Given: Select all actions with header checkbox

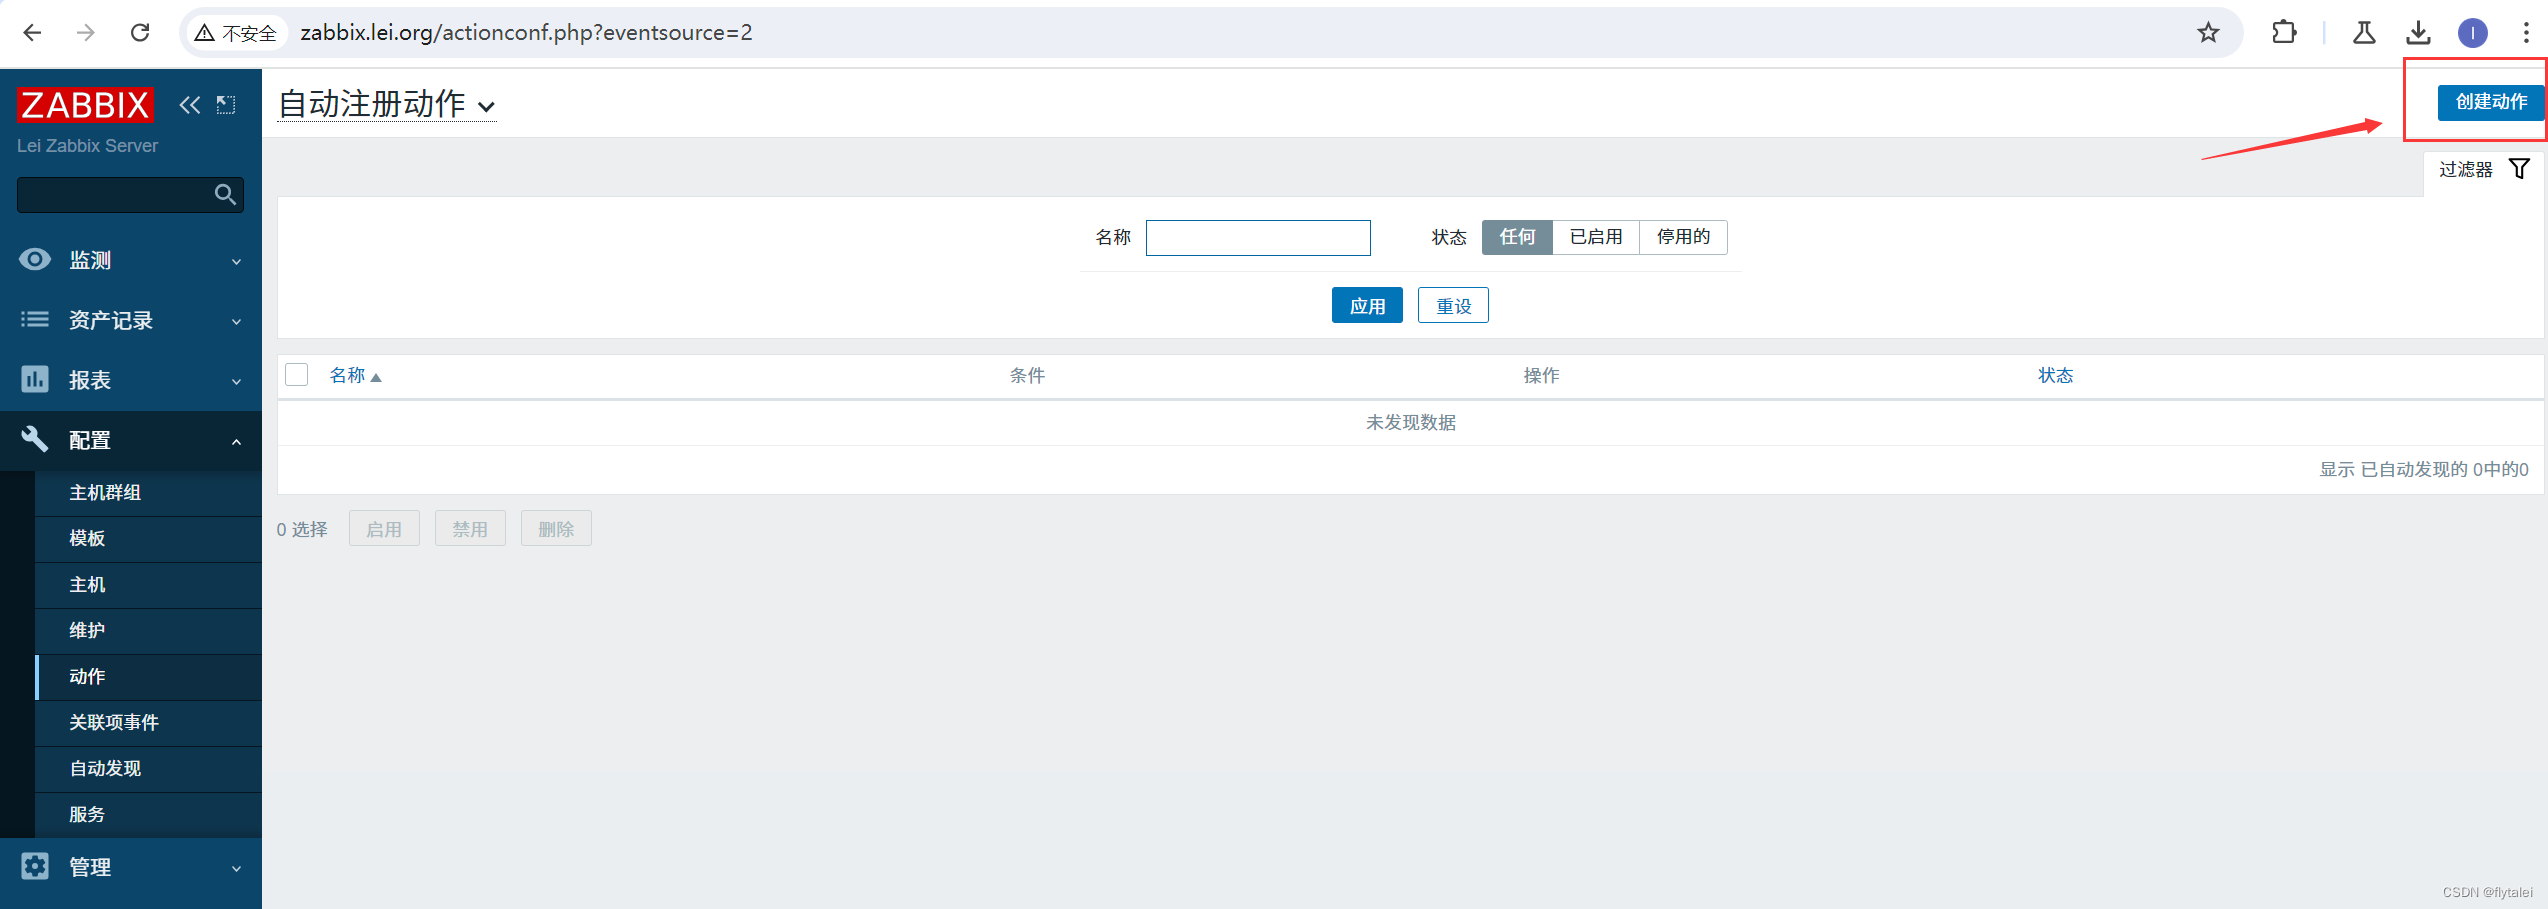Looking at the screenshot, I should [x=296, y=375].
